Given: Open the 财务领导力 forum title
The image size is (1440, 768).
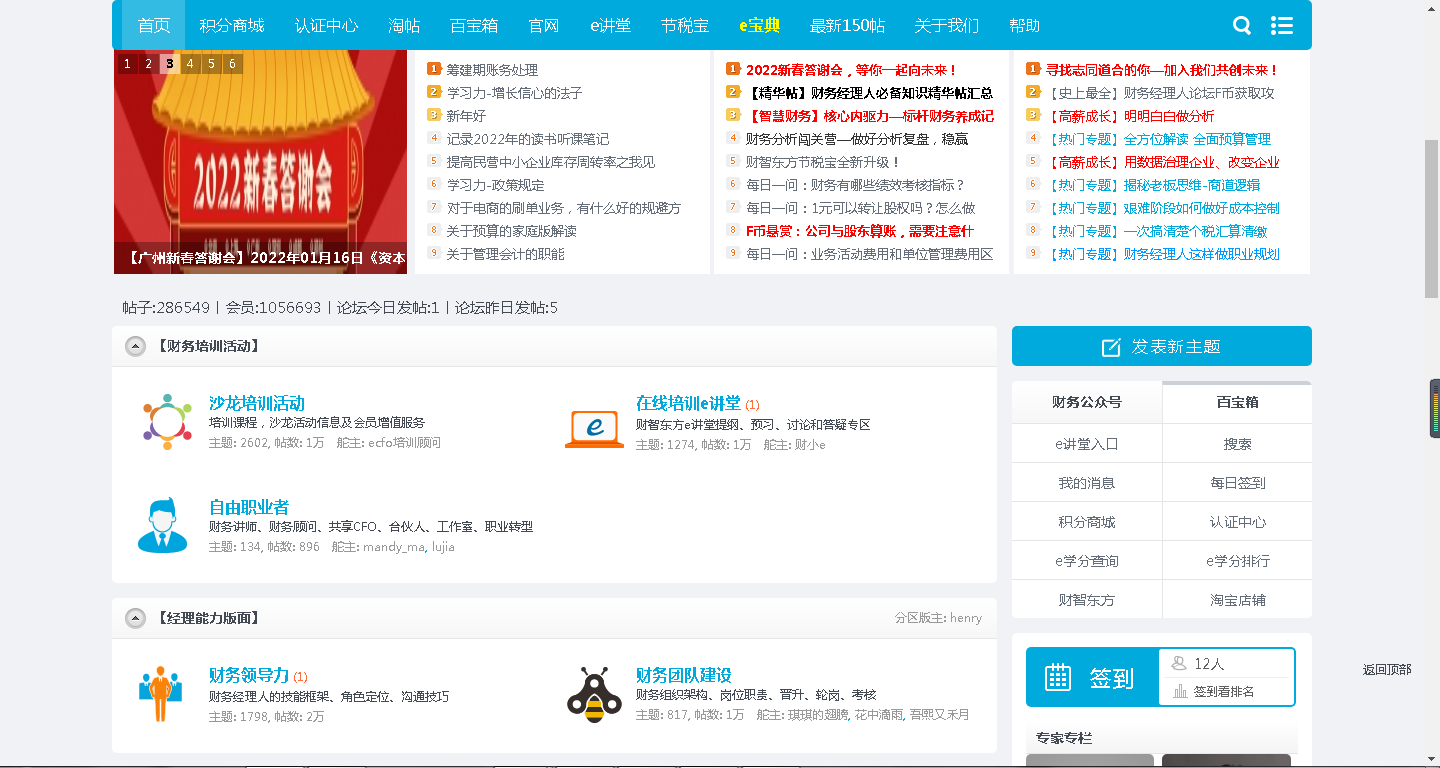Looking at the screenshot, I should click(249, 675).
